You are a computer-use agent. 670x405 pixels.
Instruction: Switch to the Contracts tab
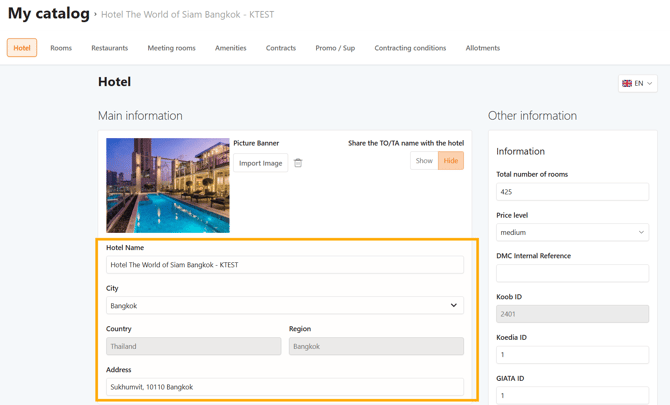tap(281, 48)
